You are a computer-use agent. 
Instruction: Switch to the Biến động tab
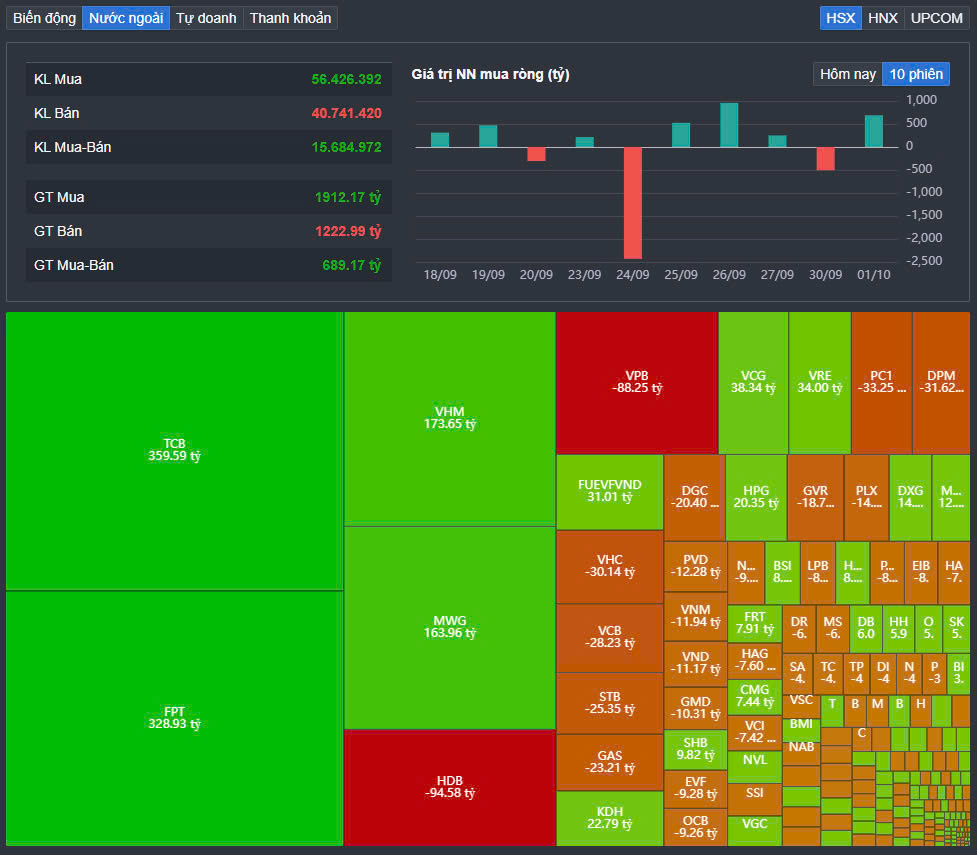[44, 18]
